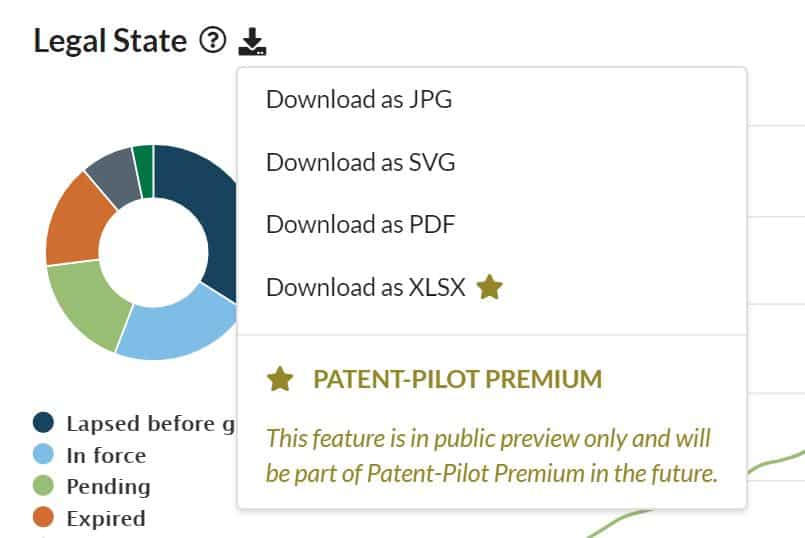
Task: Click the public preview notice text
Action: pyautogui.click(x=491, y=456)
